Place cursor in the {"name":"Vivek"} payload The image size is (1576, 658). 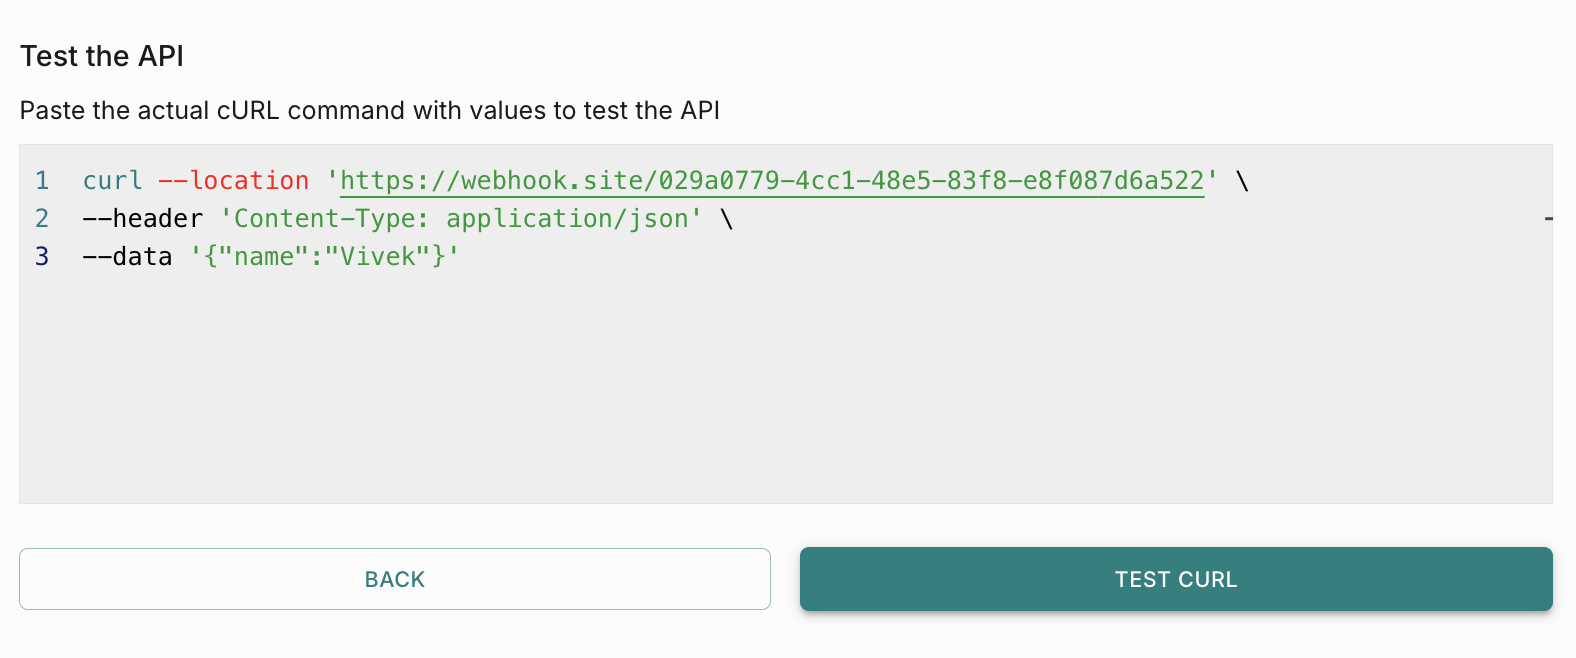click(325, 257)
